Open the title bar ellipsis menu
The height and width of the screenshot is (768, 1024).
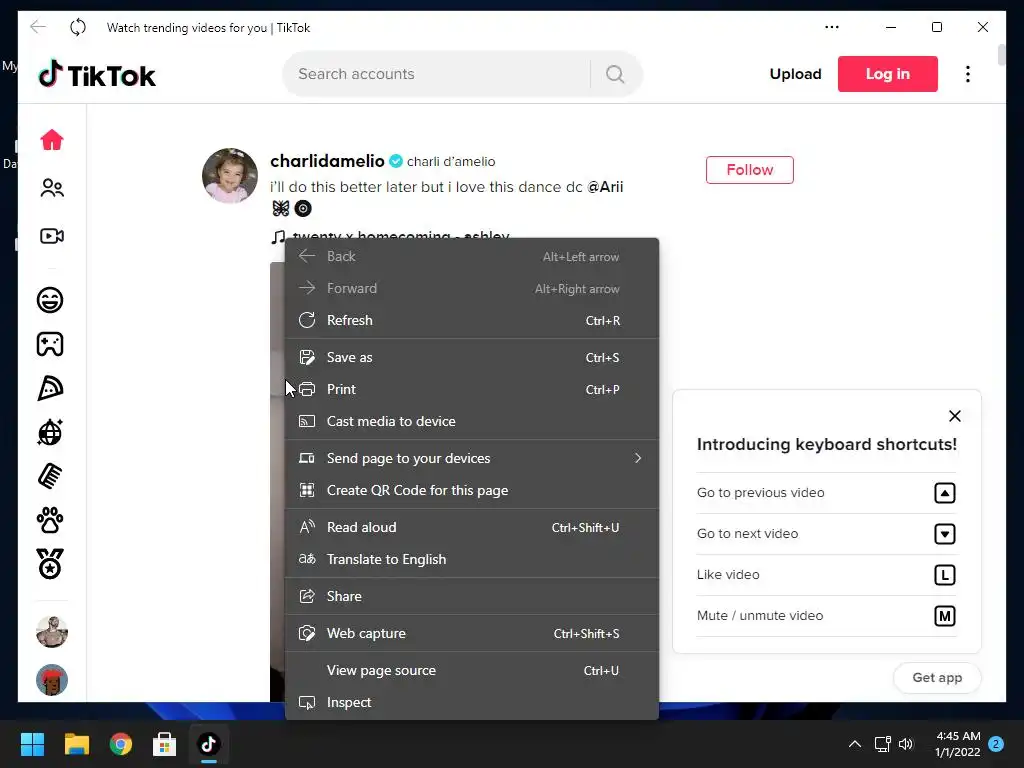pos(832,27)
